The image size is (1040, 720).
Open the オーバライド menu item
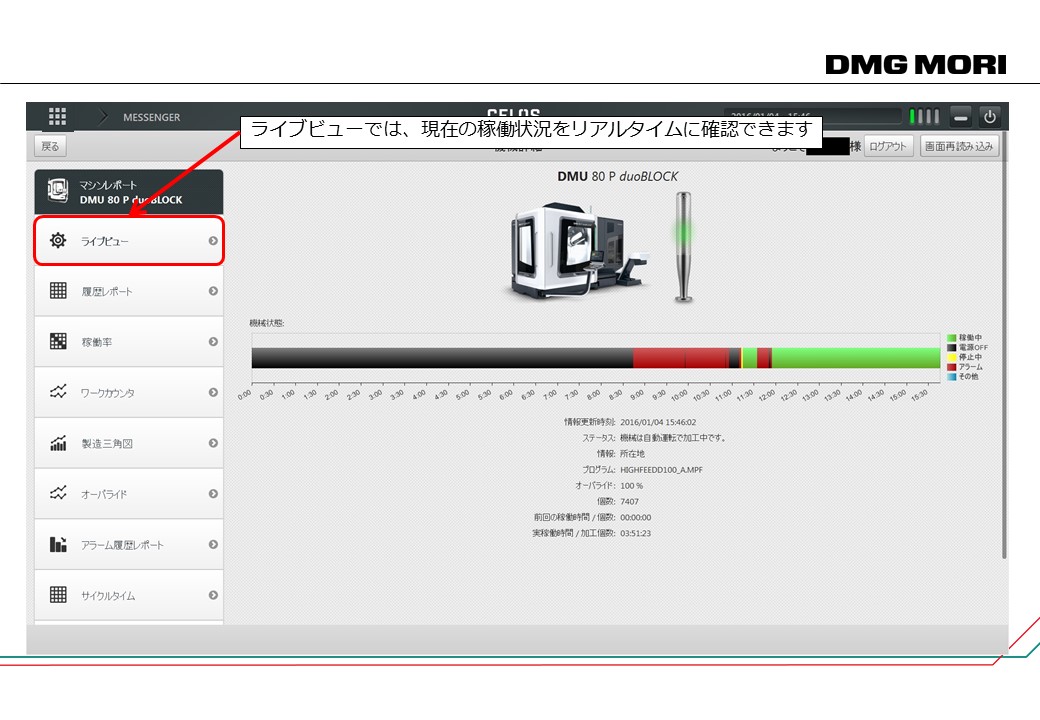point(129,494)
